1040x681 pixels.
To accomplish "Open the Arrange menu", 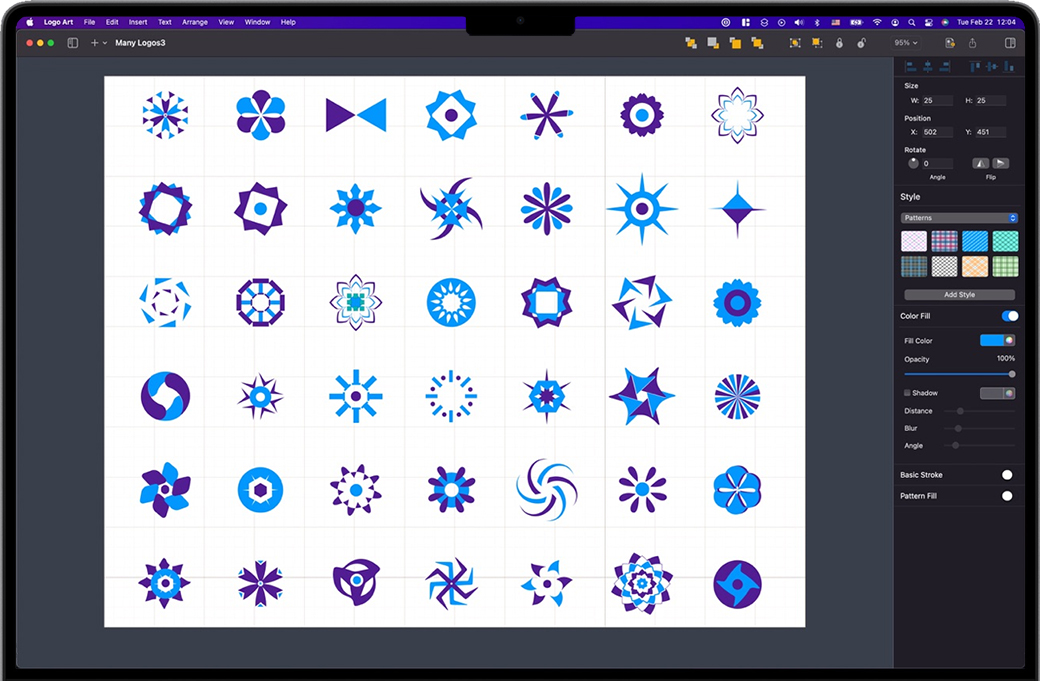I will click(x=195, y=22).
